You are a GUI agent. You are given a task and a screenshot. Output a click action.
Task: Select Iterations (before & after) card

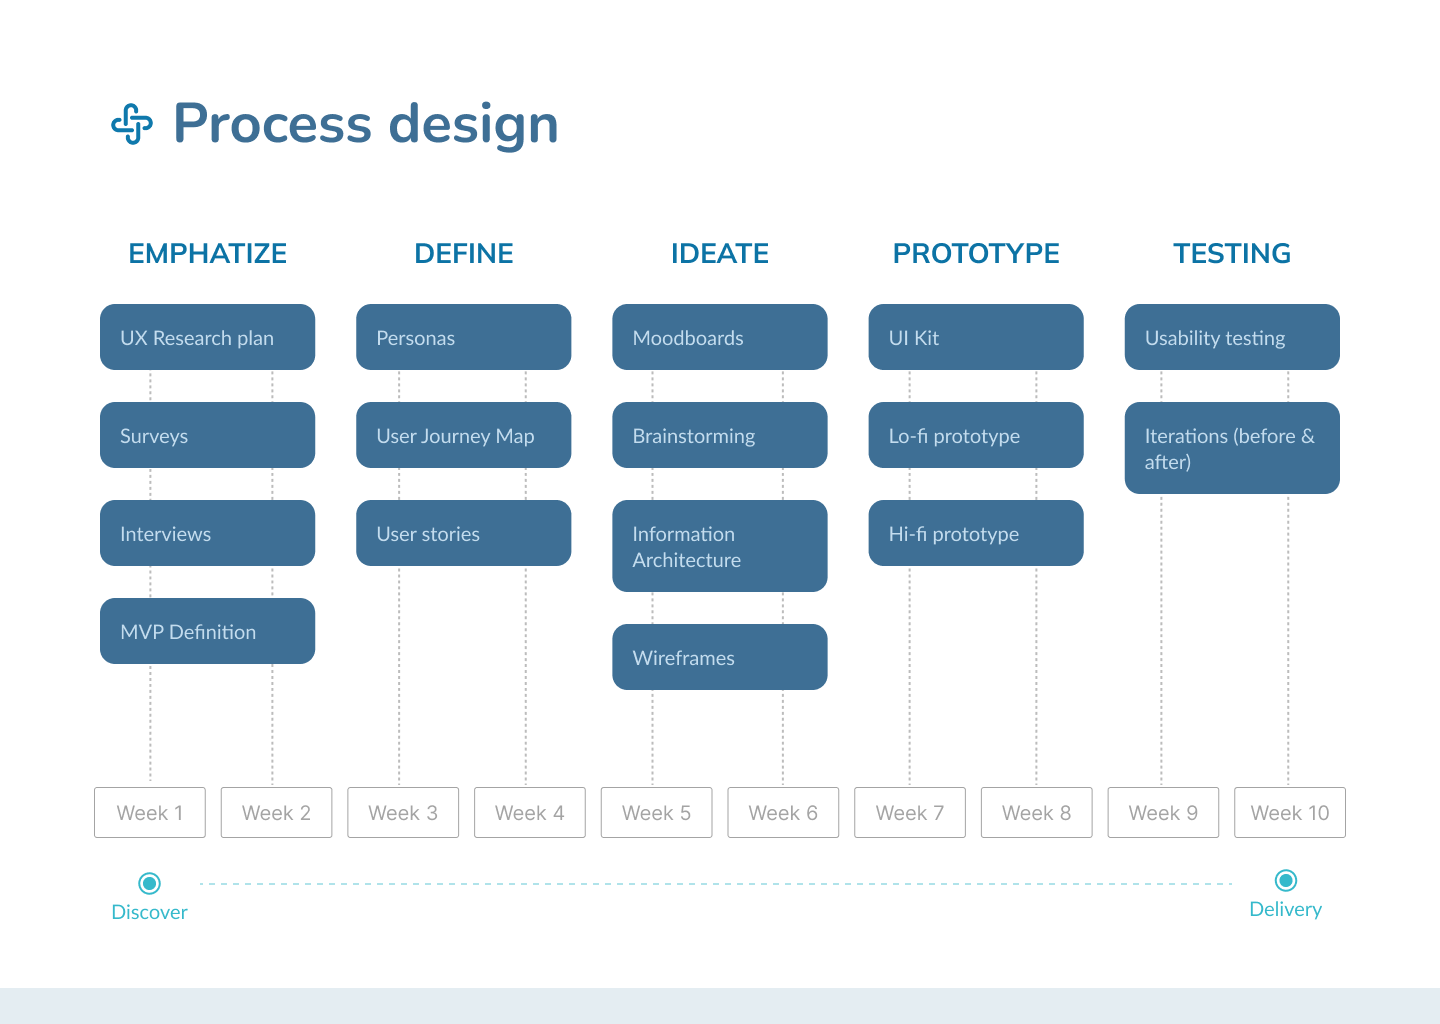(x=1231, y=448)
